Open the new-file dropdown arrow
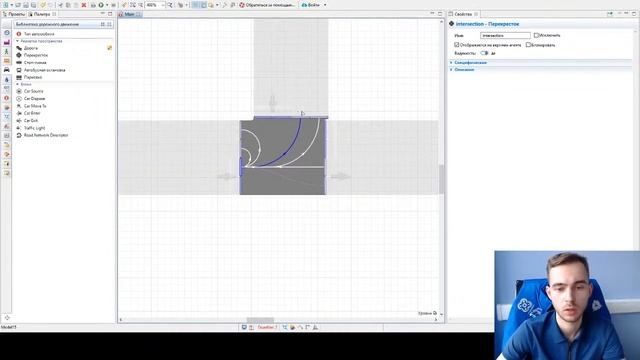The height and width of the screenshot is (360, 640). pos(12,5)
